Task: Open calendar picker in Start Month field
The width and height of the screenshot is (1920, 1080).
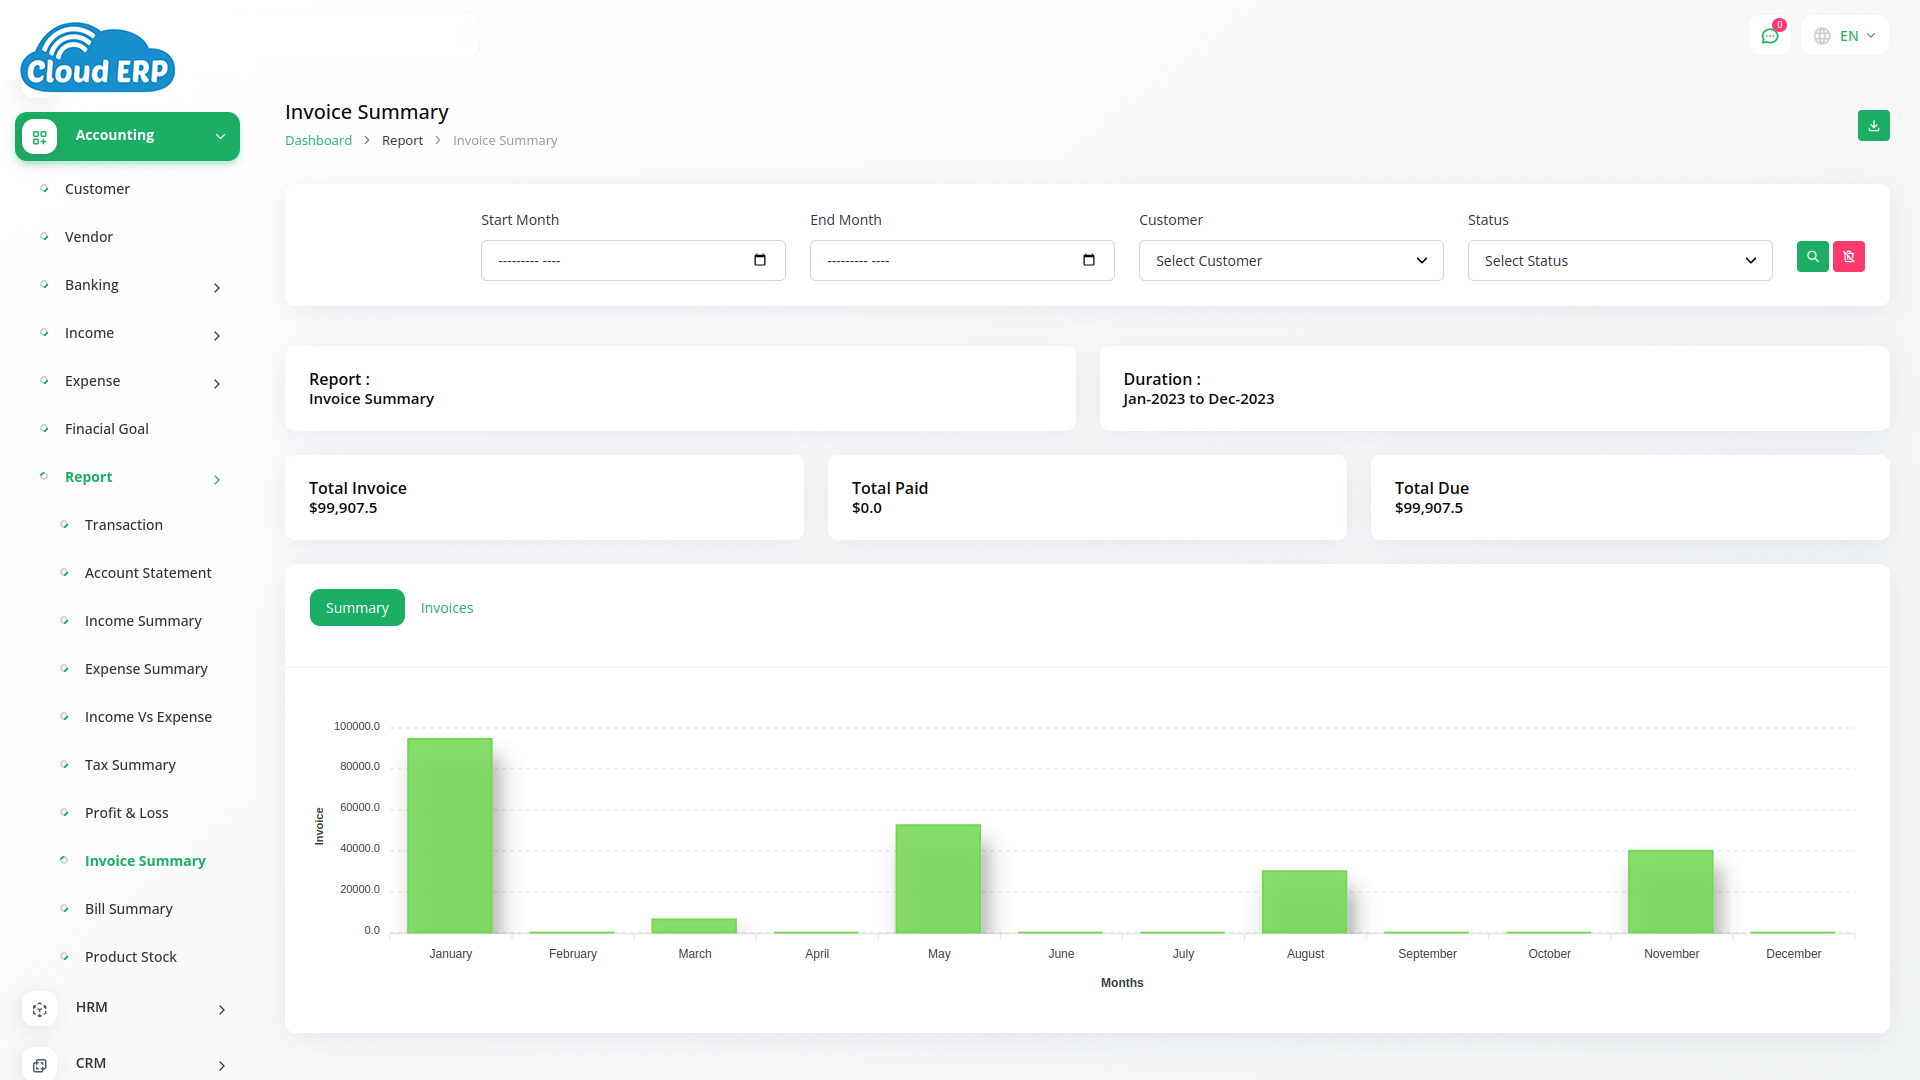Action: pyautogui.click(x=760, y=260)
